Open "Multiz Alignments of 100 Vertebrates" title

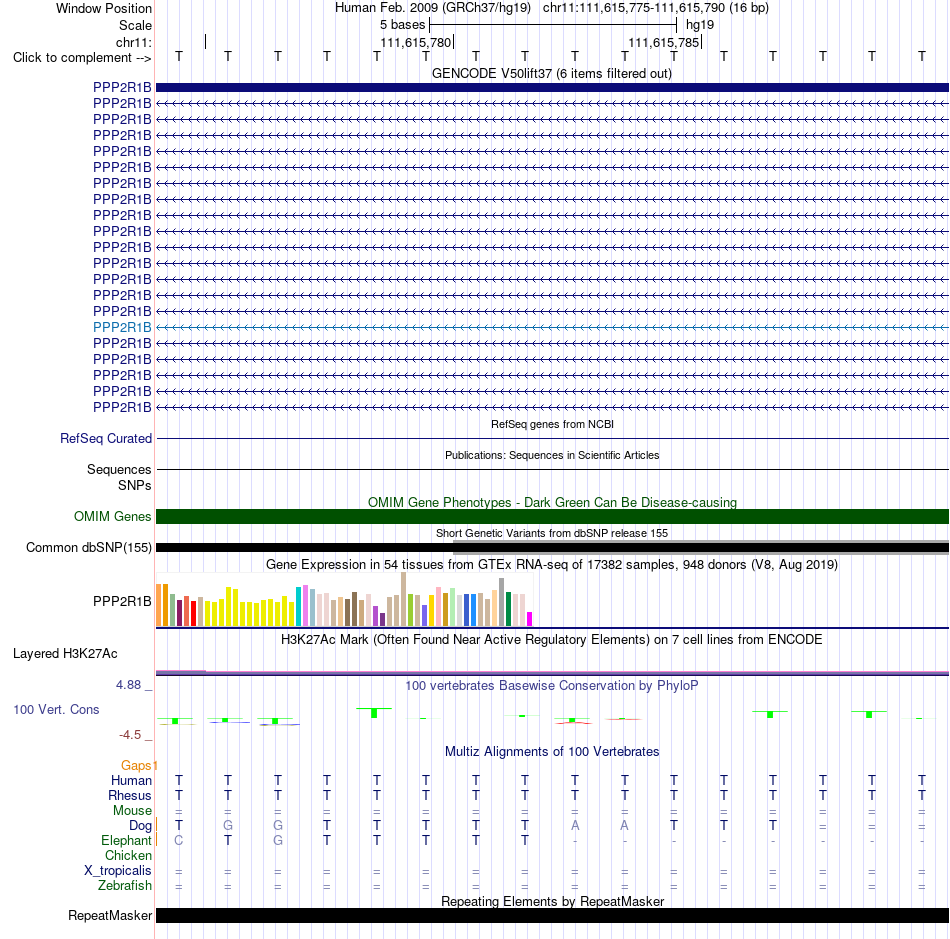[x=552, y=751]
